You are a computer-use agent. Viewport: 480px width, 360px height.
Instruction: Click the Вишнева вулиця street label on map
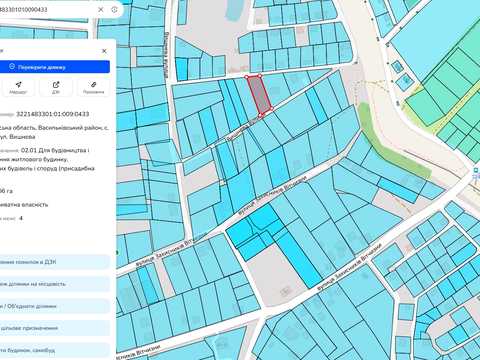click(243, 128)
